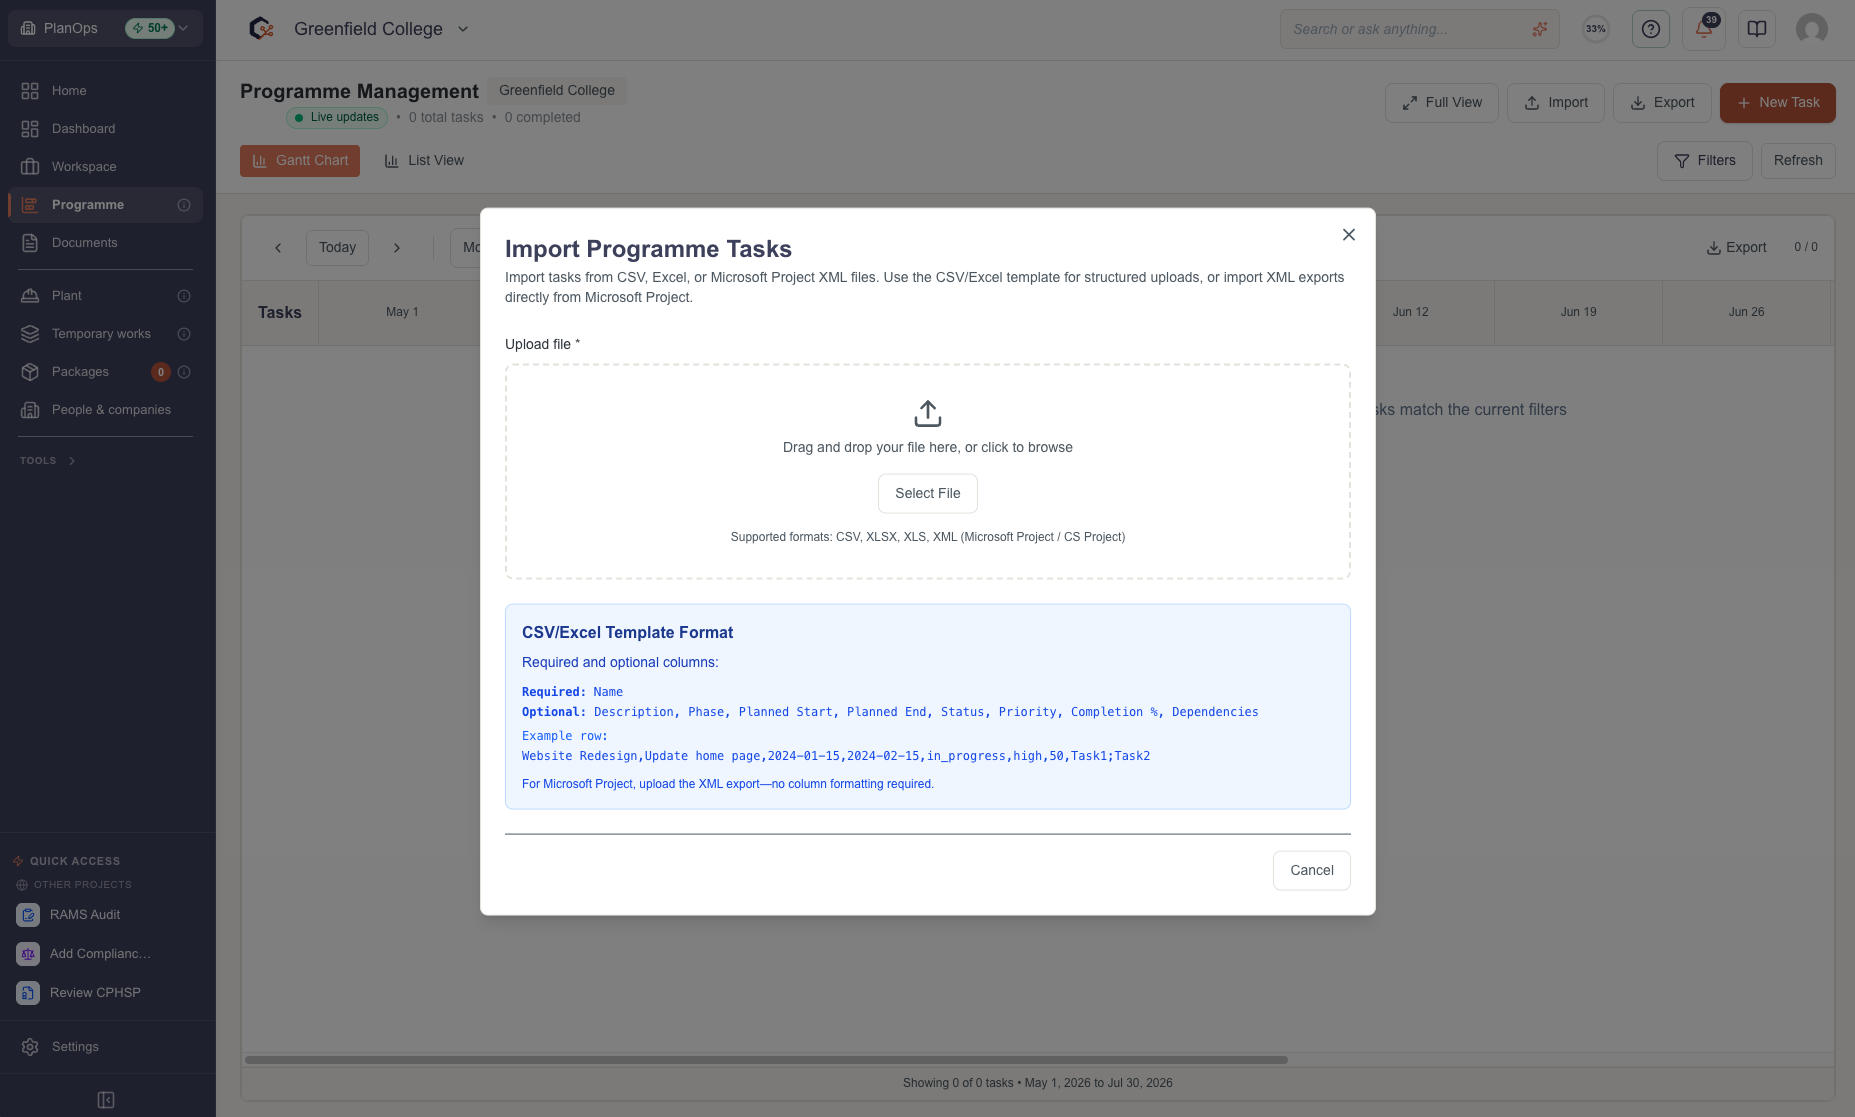Click the 33% progress indicator
Image resolution: width=1855 pixels, height=1117 pixels.
tap(1596, 29)
